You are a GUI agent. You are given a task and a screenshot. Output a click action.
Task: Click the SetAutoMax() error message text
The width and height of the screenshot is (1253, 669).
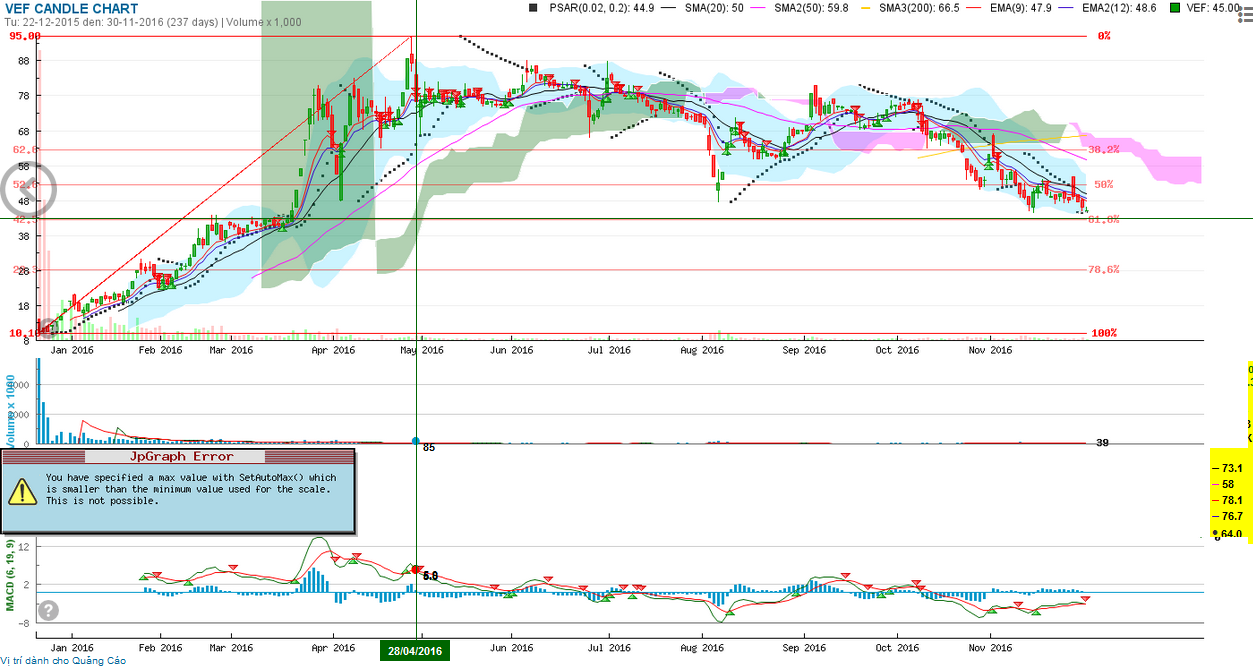click(190, 489)
